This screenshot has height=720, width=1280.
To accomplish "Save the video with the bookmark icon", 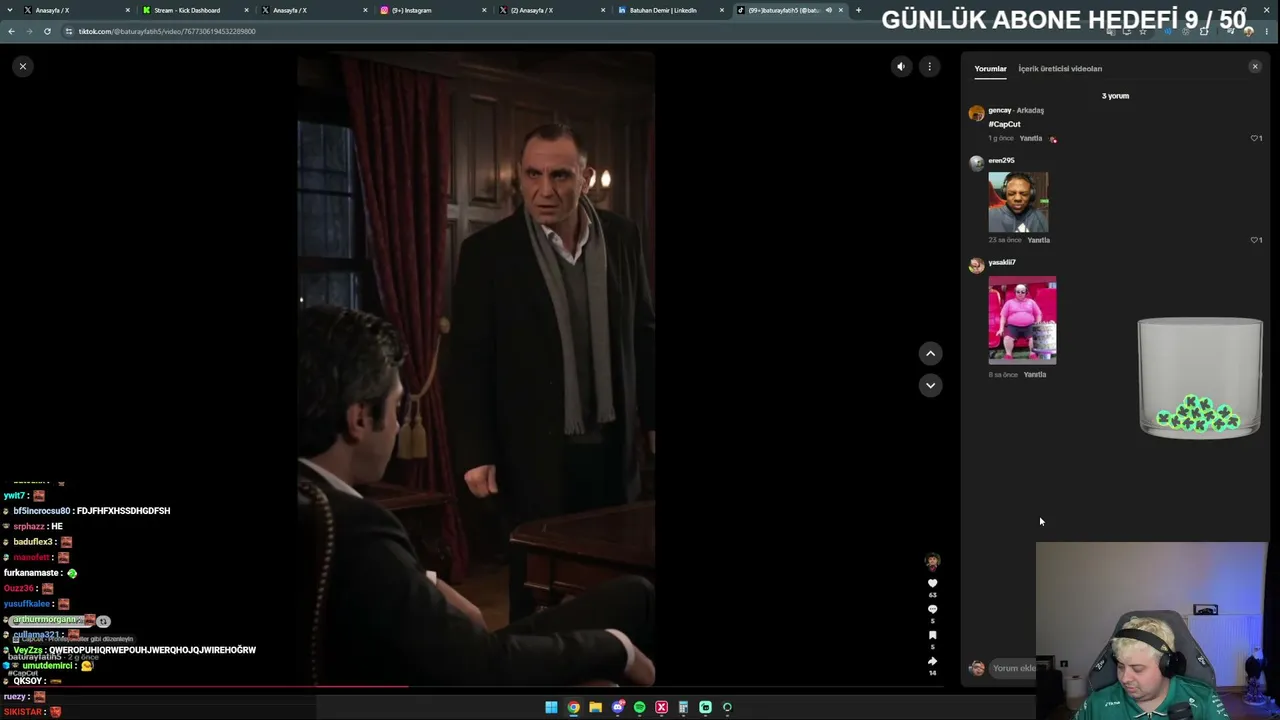I will click(x=932, y=635).
